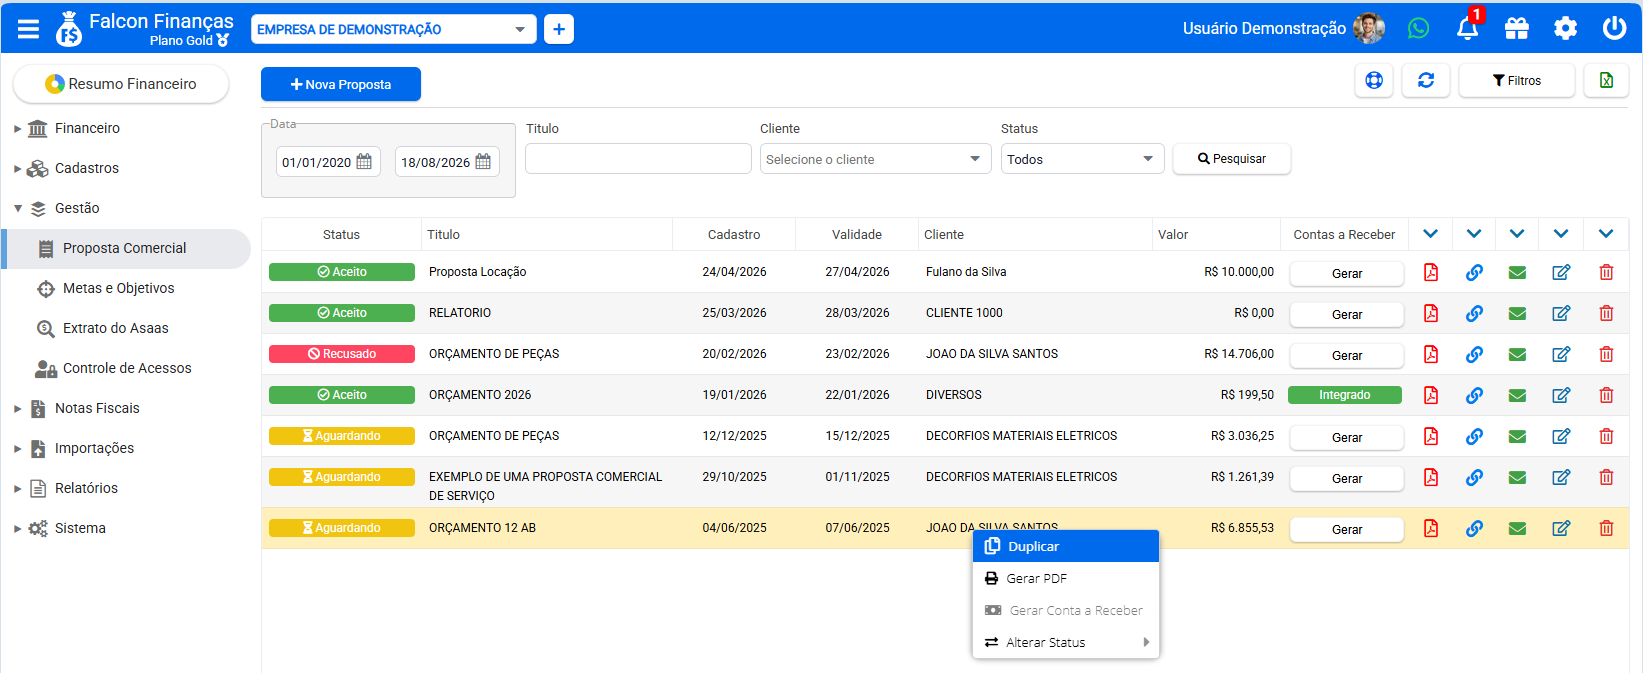Click the Pesquisar search button
1643x673 pixels.
pyautogui.click(x=1231, y=159)
